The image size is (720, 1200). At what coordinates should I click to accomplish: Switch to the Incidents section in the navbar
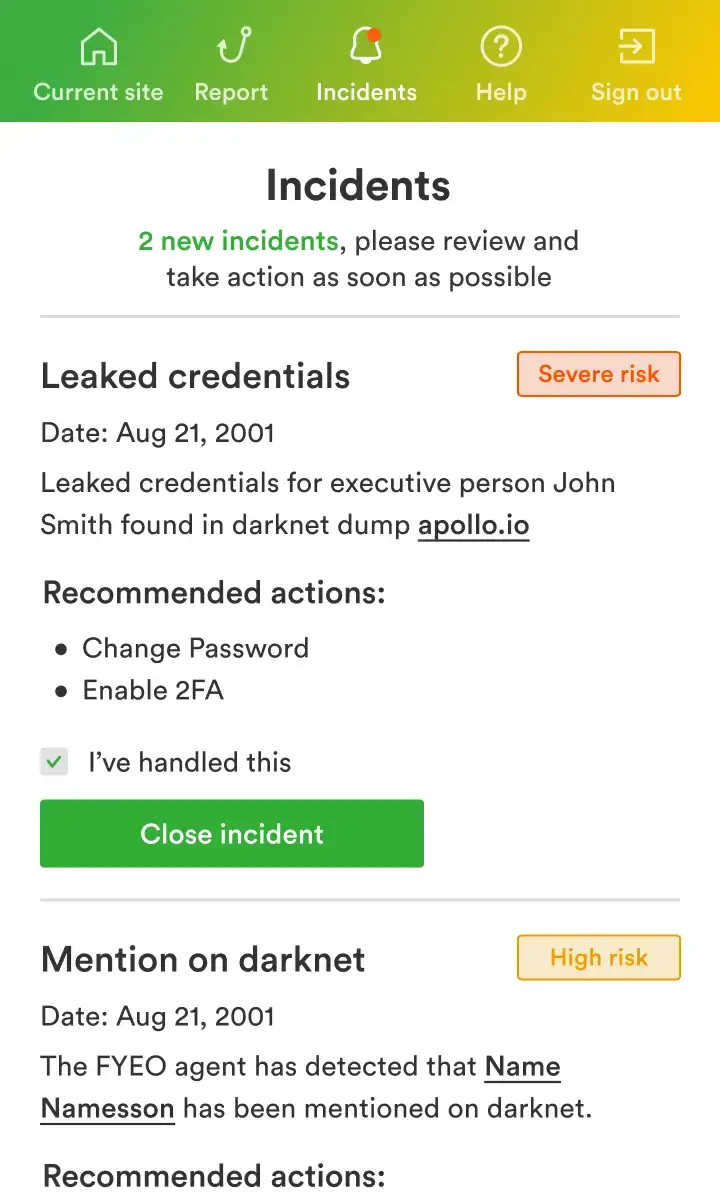(x=366, y=64)
